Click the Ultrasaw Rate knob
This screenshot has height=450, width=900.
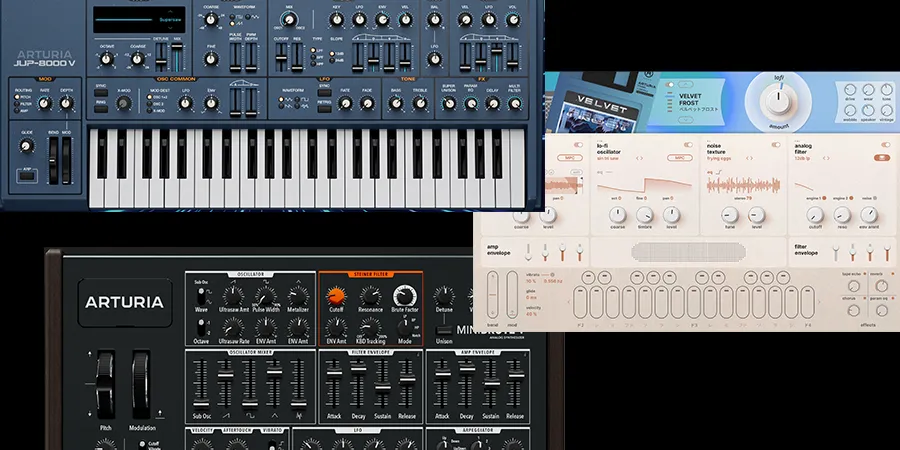[232, 328]
